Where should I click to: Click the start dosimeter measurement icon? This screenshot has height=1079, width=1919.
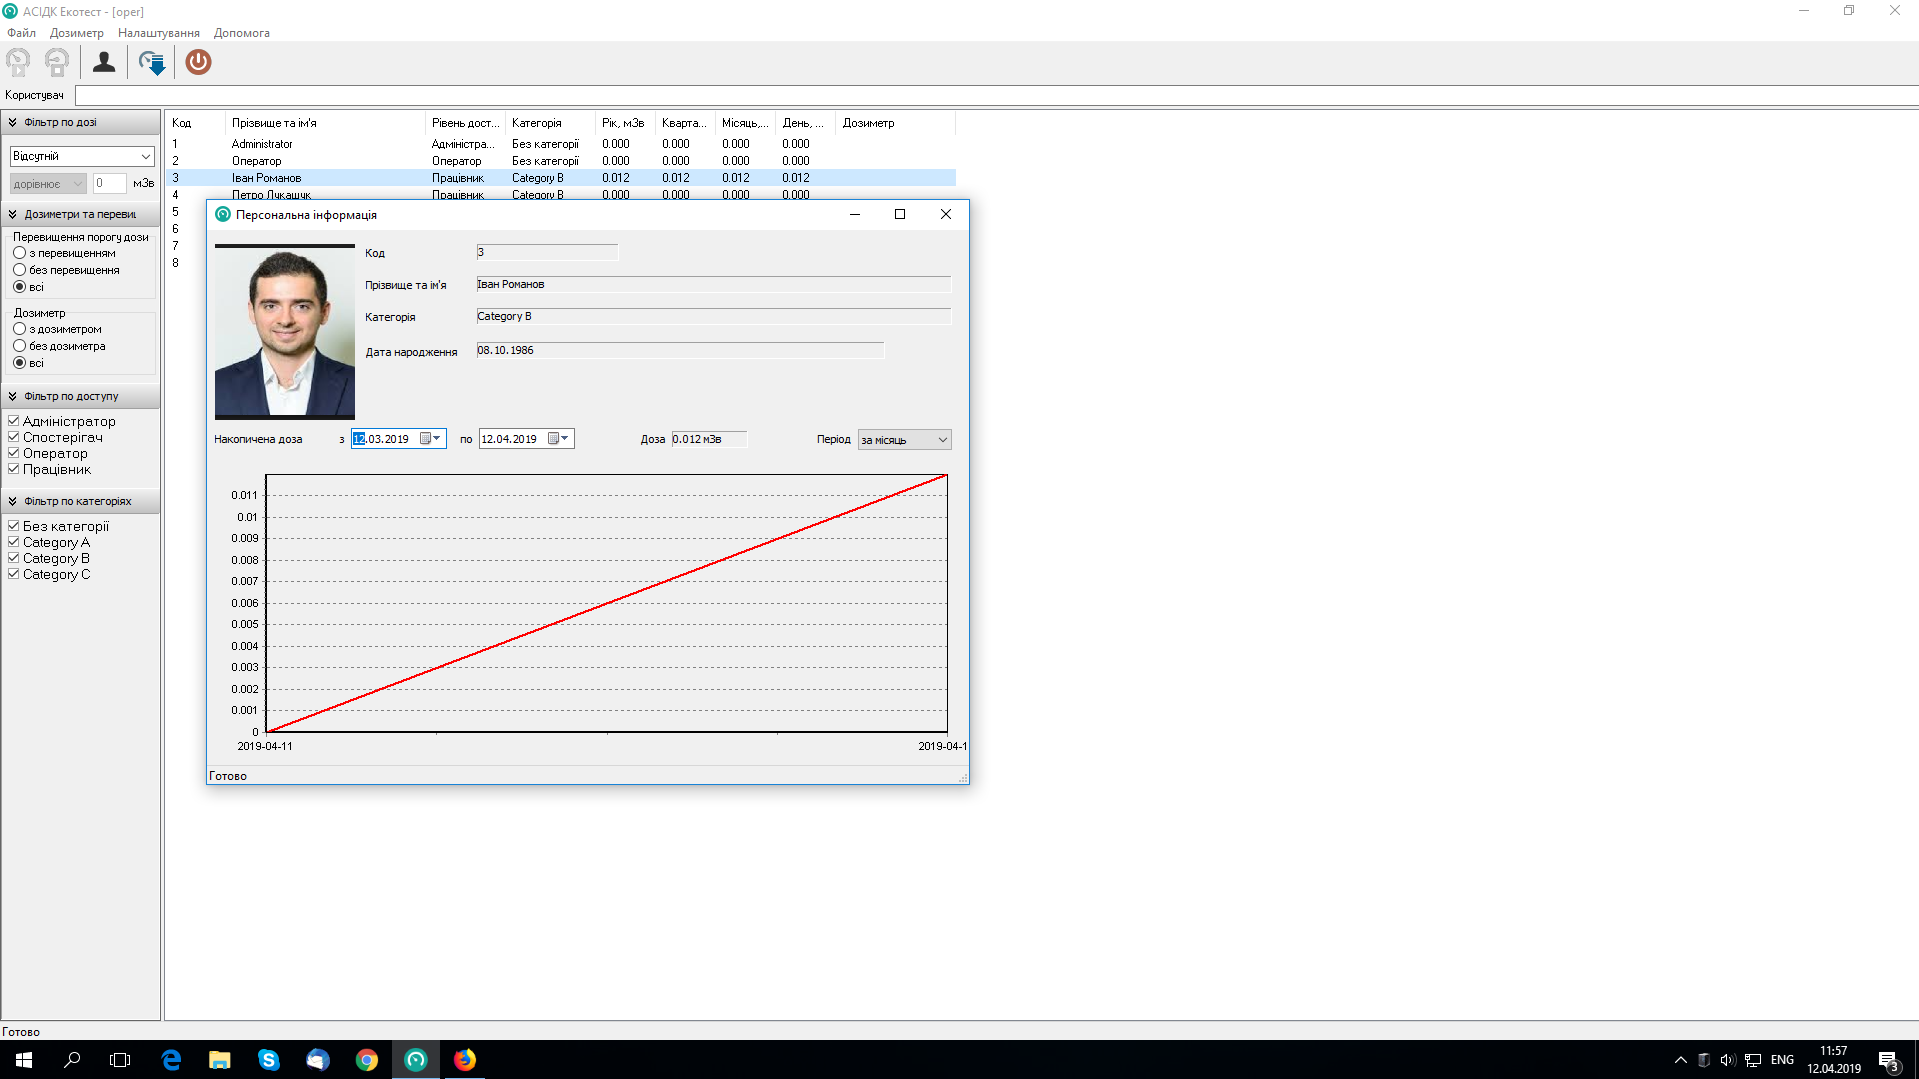tap(18, 62)
